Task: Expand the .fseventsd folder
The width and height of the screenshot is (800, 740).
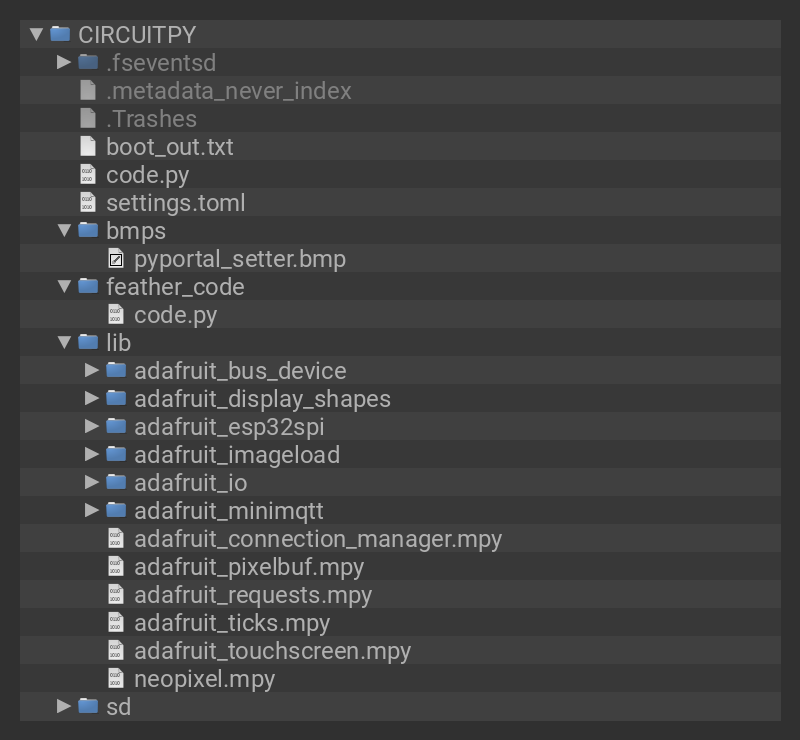Action: 64,63
